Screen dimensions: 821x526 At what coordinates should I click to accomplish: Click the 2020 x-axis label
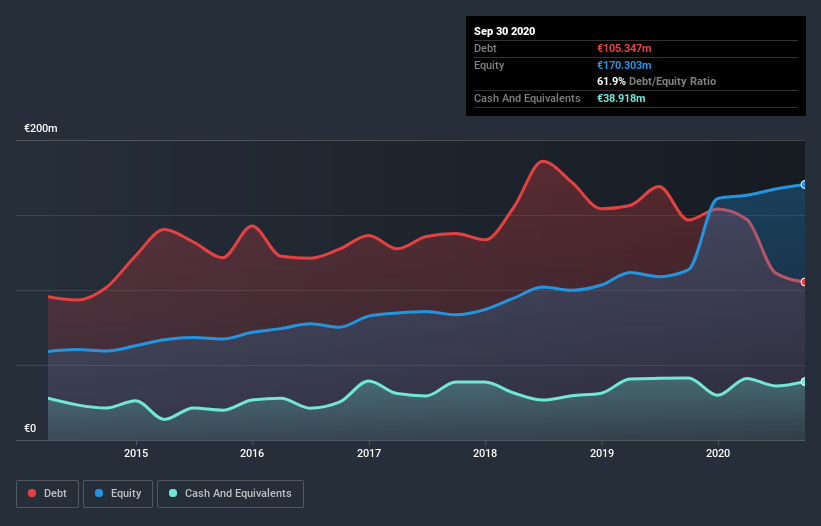[x=718, y=453]
